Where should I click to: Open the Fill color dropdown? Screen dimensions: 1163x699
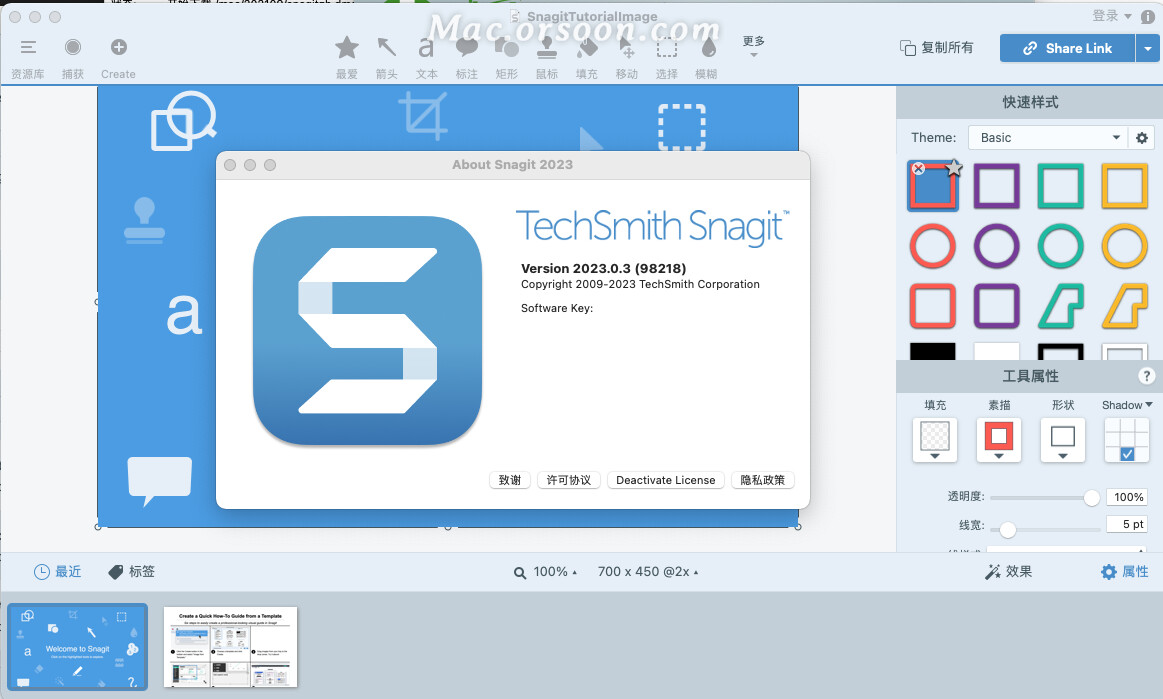coord(935,440)
